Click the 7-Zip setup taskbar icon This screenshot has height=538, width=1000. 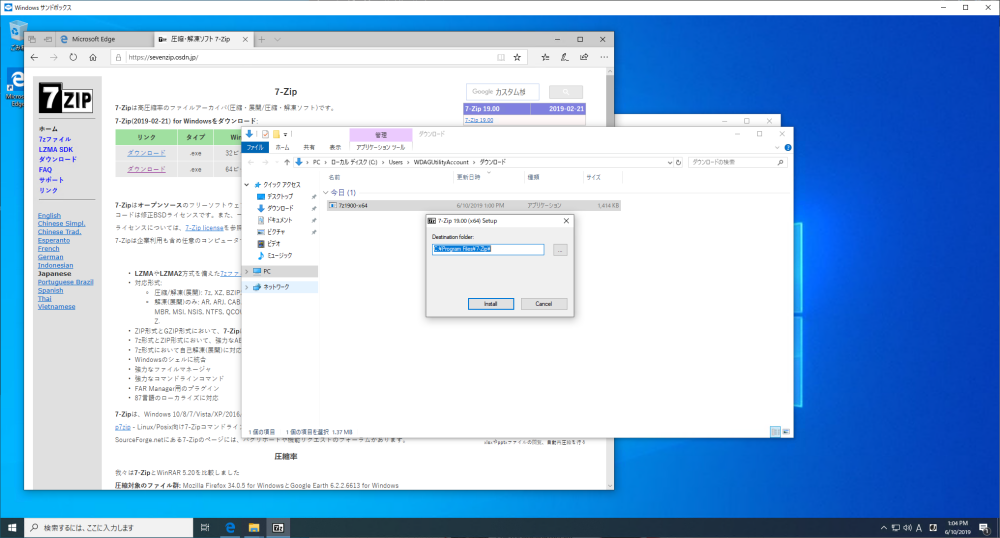pos(278,528)
